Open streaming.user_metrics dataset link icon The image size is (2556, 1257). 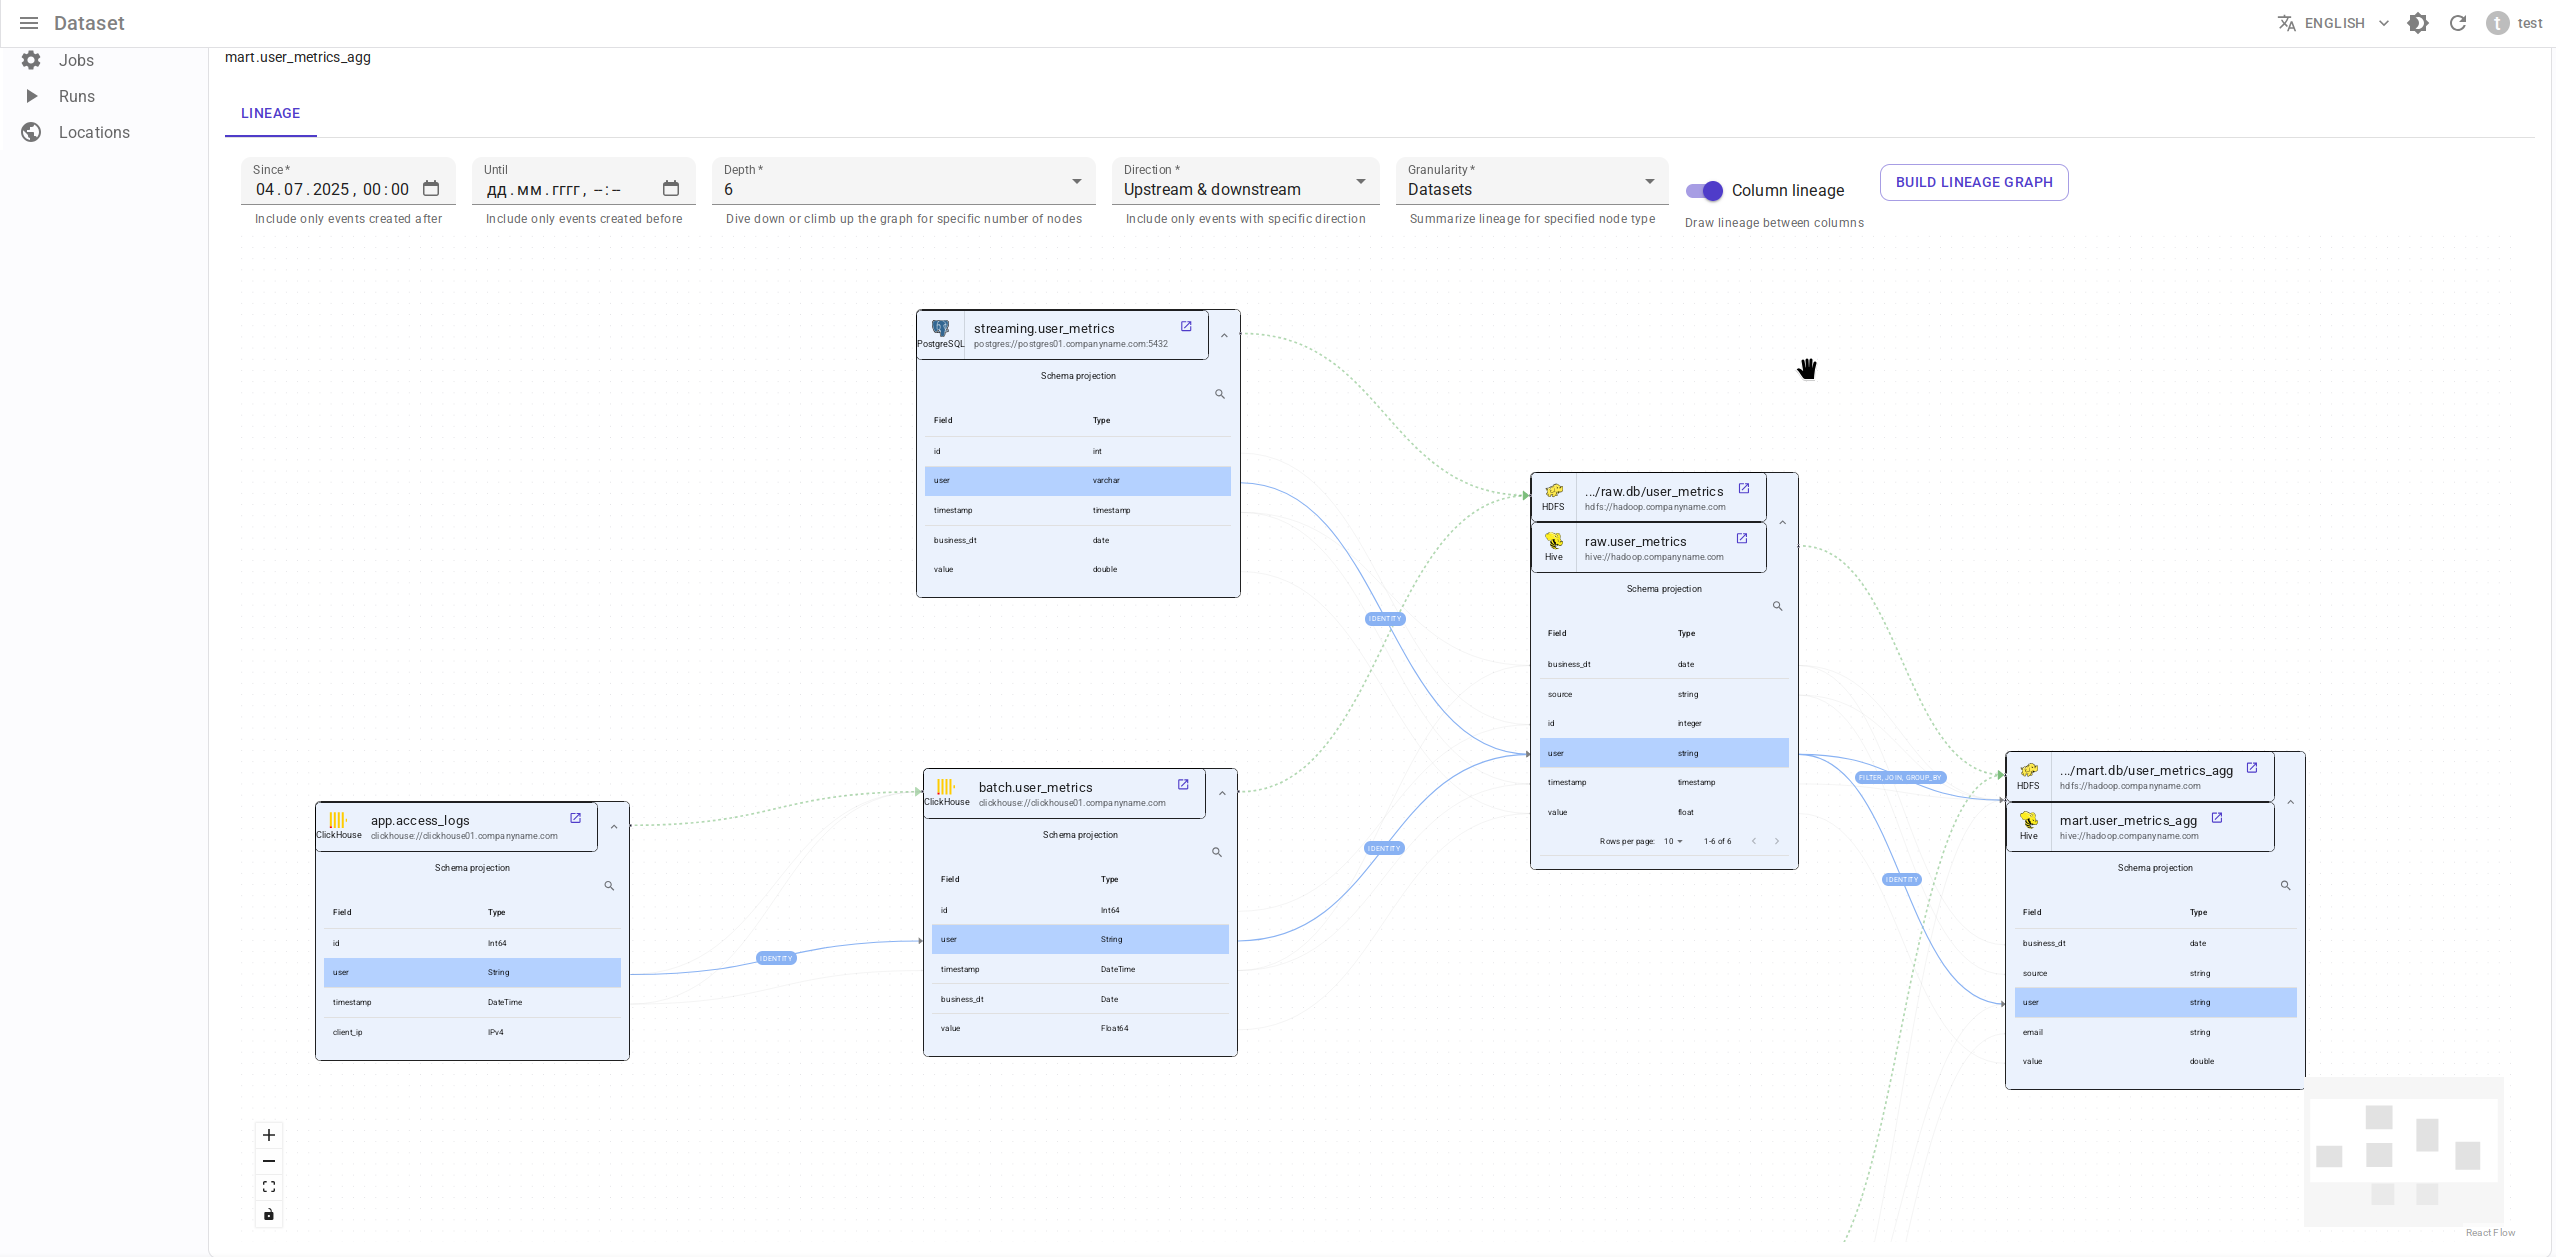click(1186, 327)
